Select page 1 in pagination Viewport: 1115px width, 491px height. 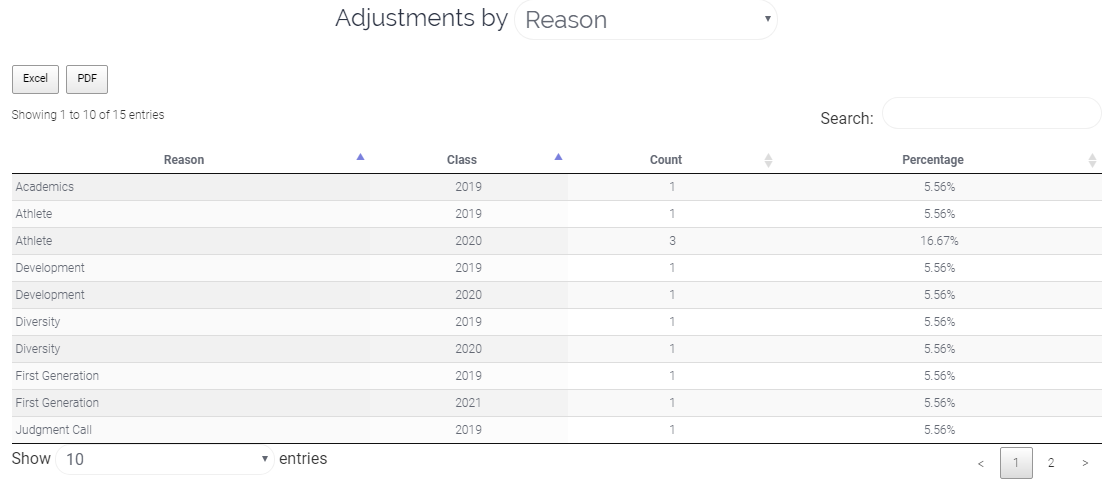[x=1016, y=463]
